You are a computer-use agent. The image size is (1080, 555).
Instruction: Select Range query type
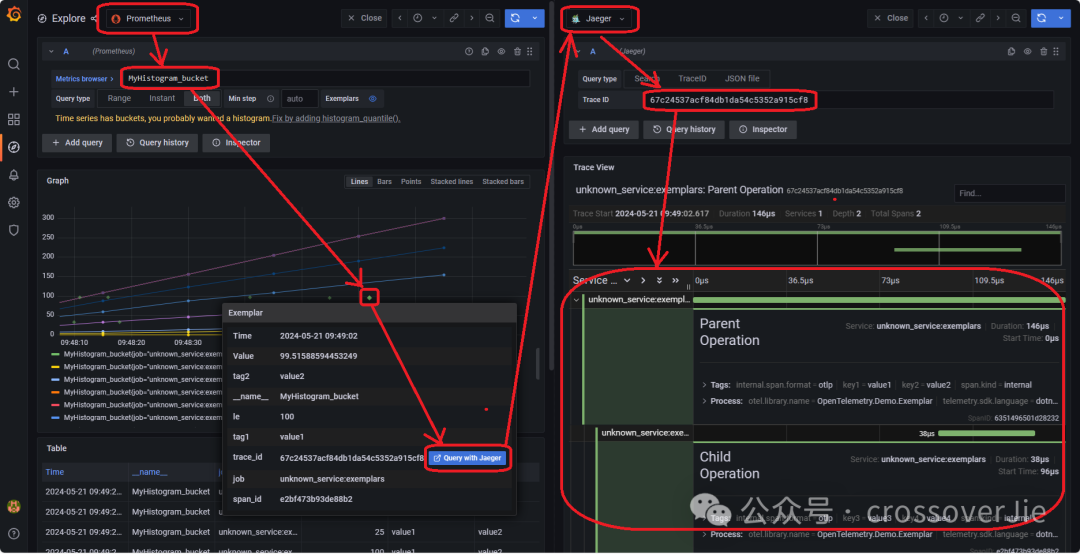coord(119,98)
